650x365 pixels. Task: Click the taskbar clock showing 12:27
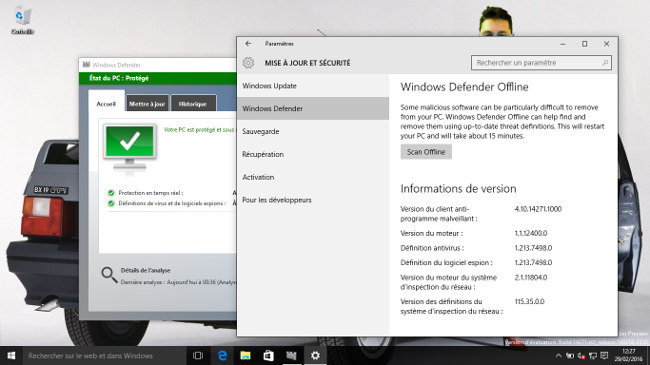coord(629,355)
